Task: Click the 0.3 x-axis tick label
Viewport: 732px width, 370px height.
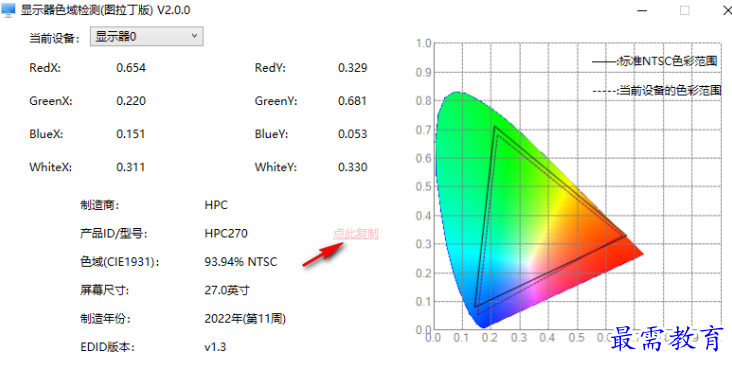Action: click(x=519, y=338)
